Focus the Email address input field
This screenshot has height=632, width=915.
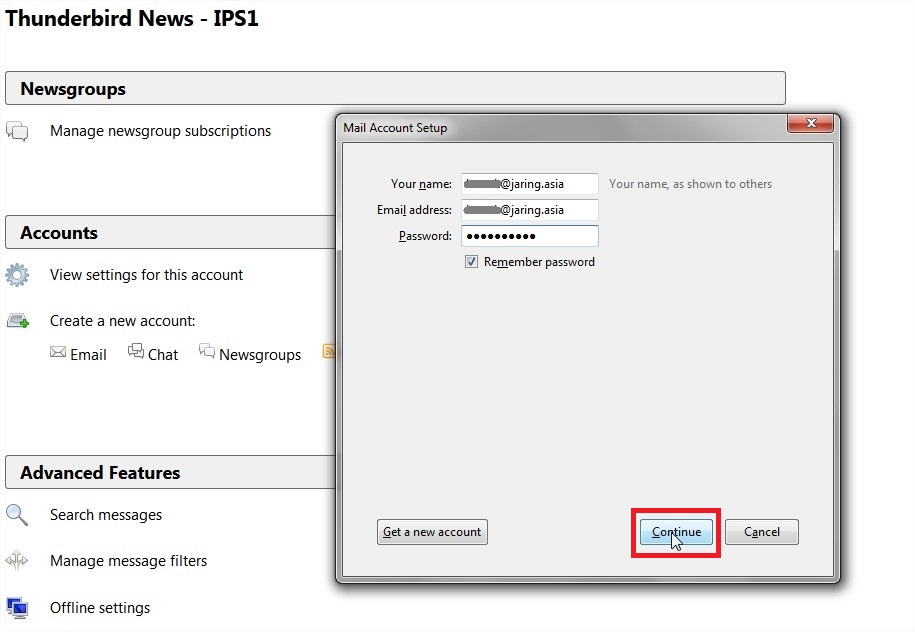530,210
